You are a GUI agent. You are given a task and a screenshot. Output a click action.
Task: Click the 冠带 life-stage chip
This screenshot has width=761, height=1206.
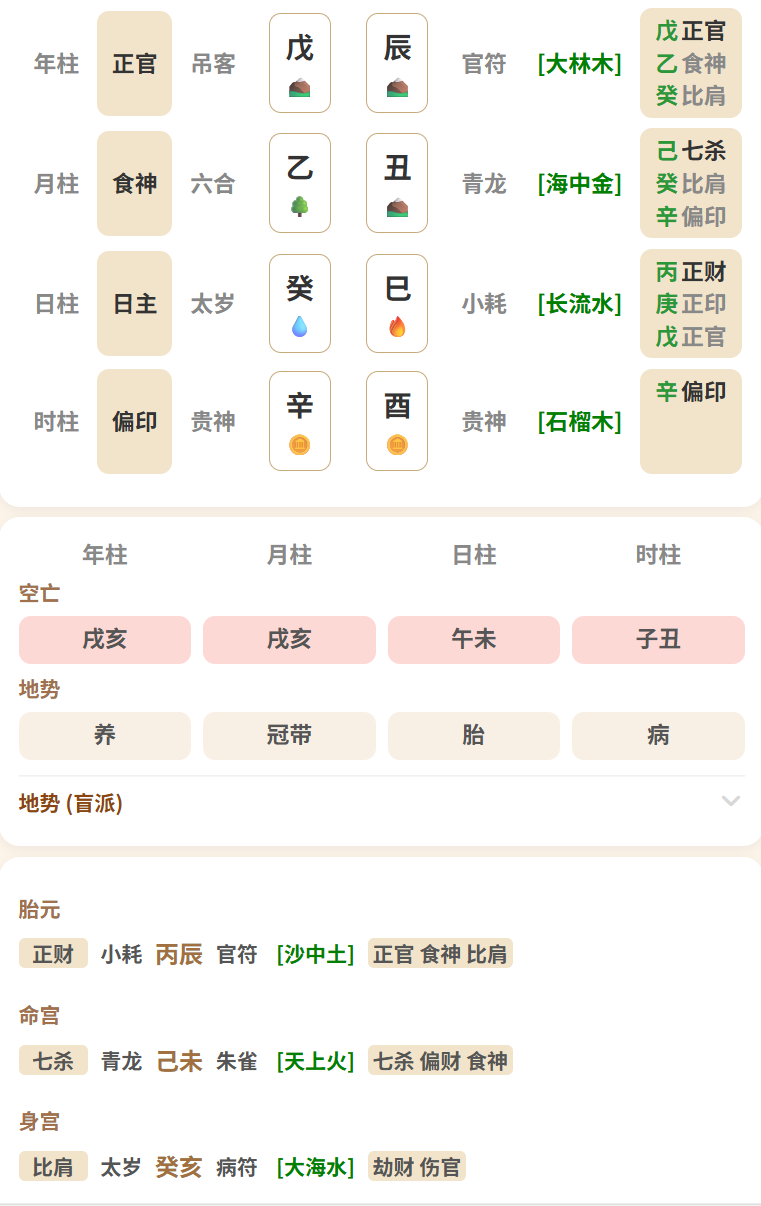coord(289,736)
